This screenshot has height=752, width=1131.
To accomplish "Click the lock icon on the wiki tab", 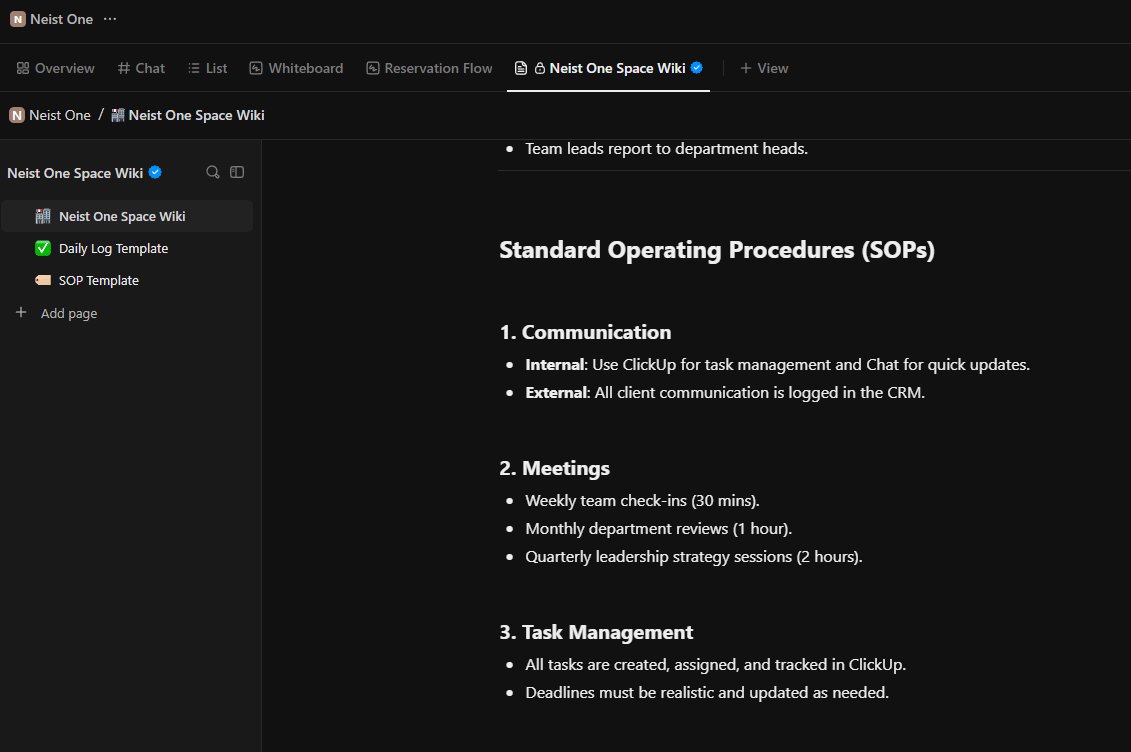I will coord(540,68).
